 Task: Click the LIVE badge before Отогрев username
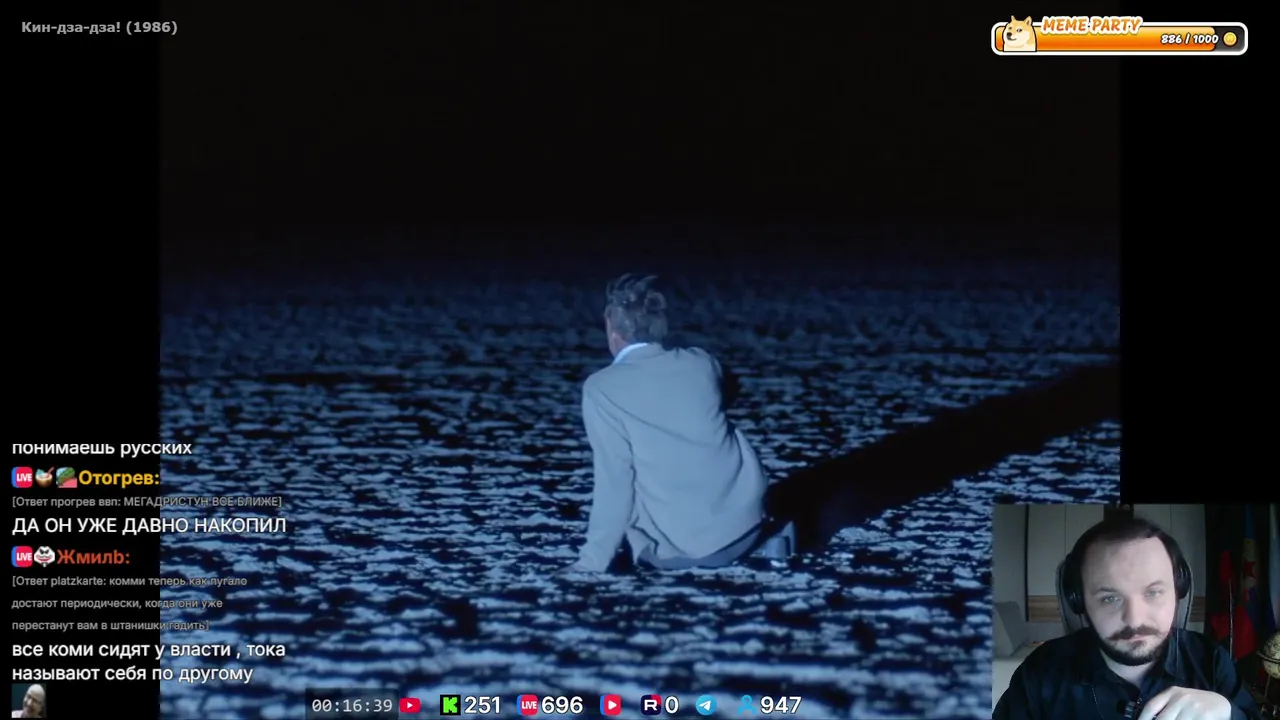tap(23, 478)
